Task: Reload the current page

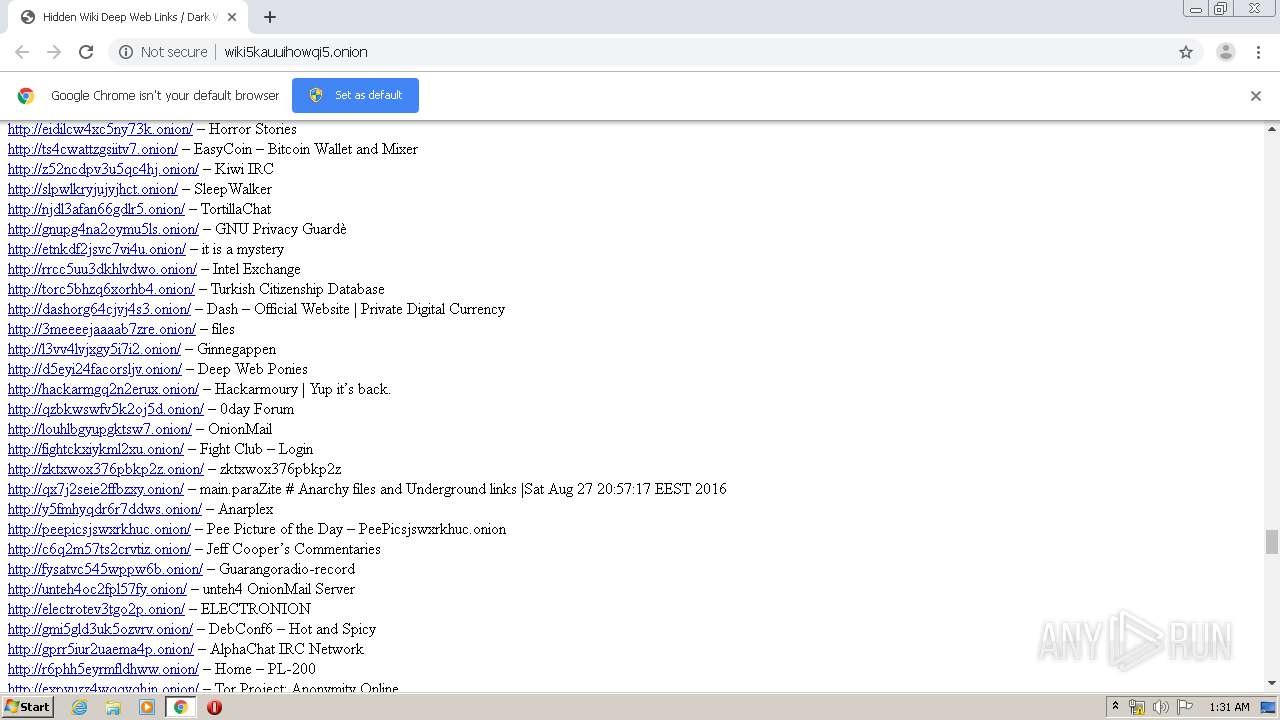Action: 86,52
